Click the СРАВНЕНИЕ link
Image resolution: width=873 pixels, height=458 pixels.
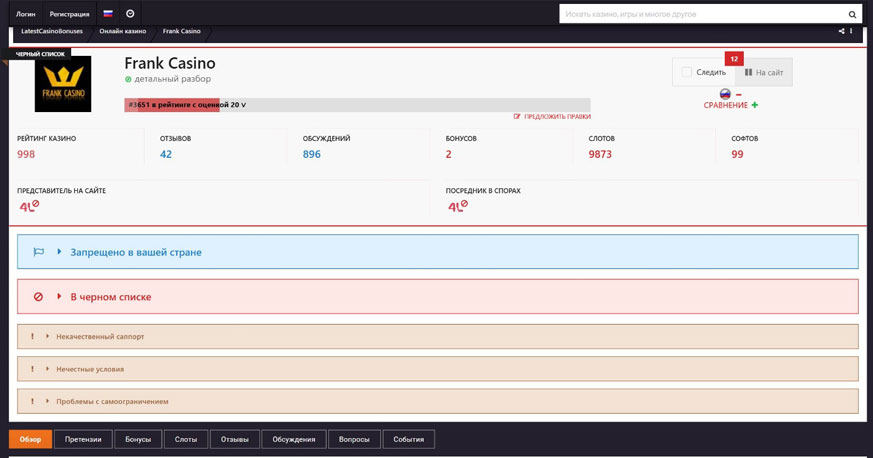click(725, 105)
